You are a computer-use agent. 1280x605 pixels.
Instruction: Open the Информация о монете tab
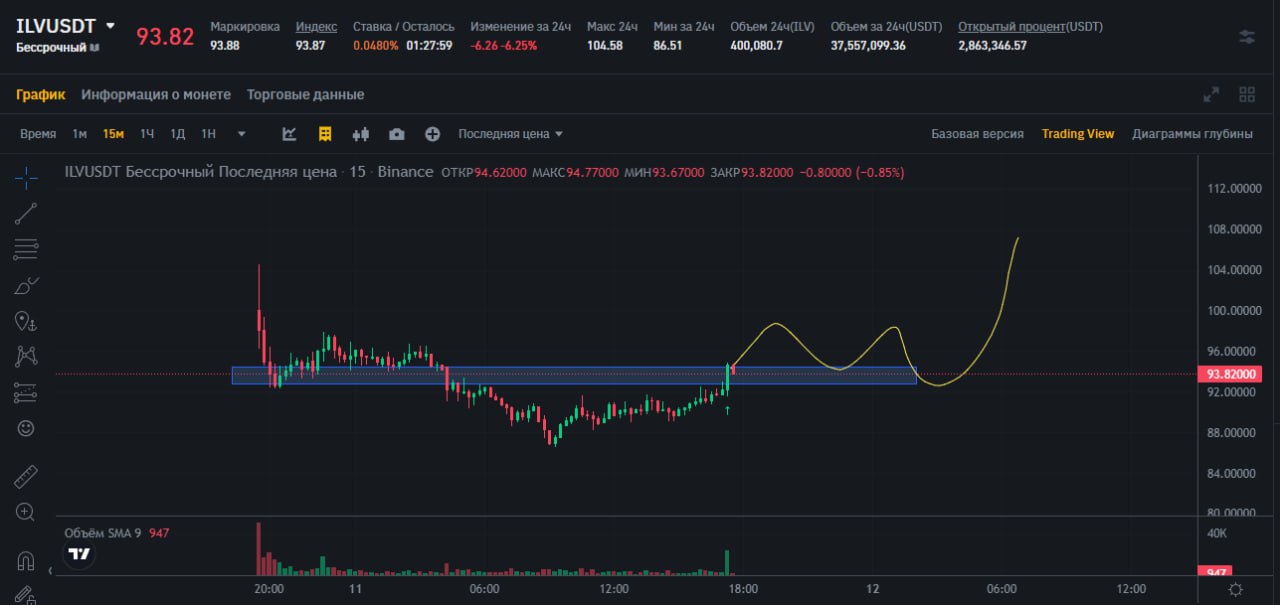click(x=156, y=95)
